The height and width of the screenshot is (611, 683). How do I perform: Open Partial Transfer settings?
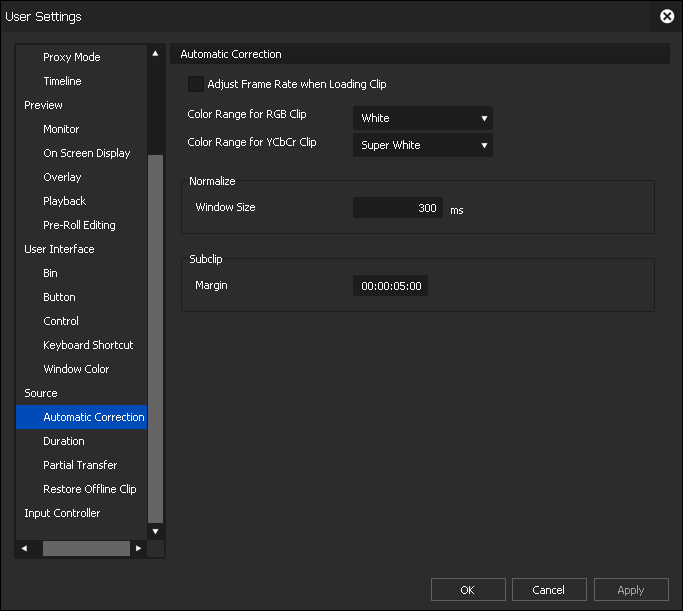point(80,465)
